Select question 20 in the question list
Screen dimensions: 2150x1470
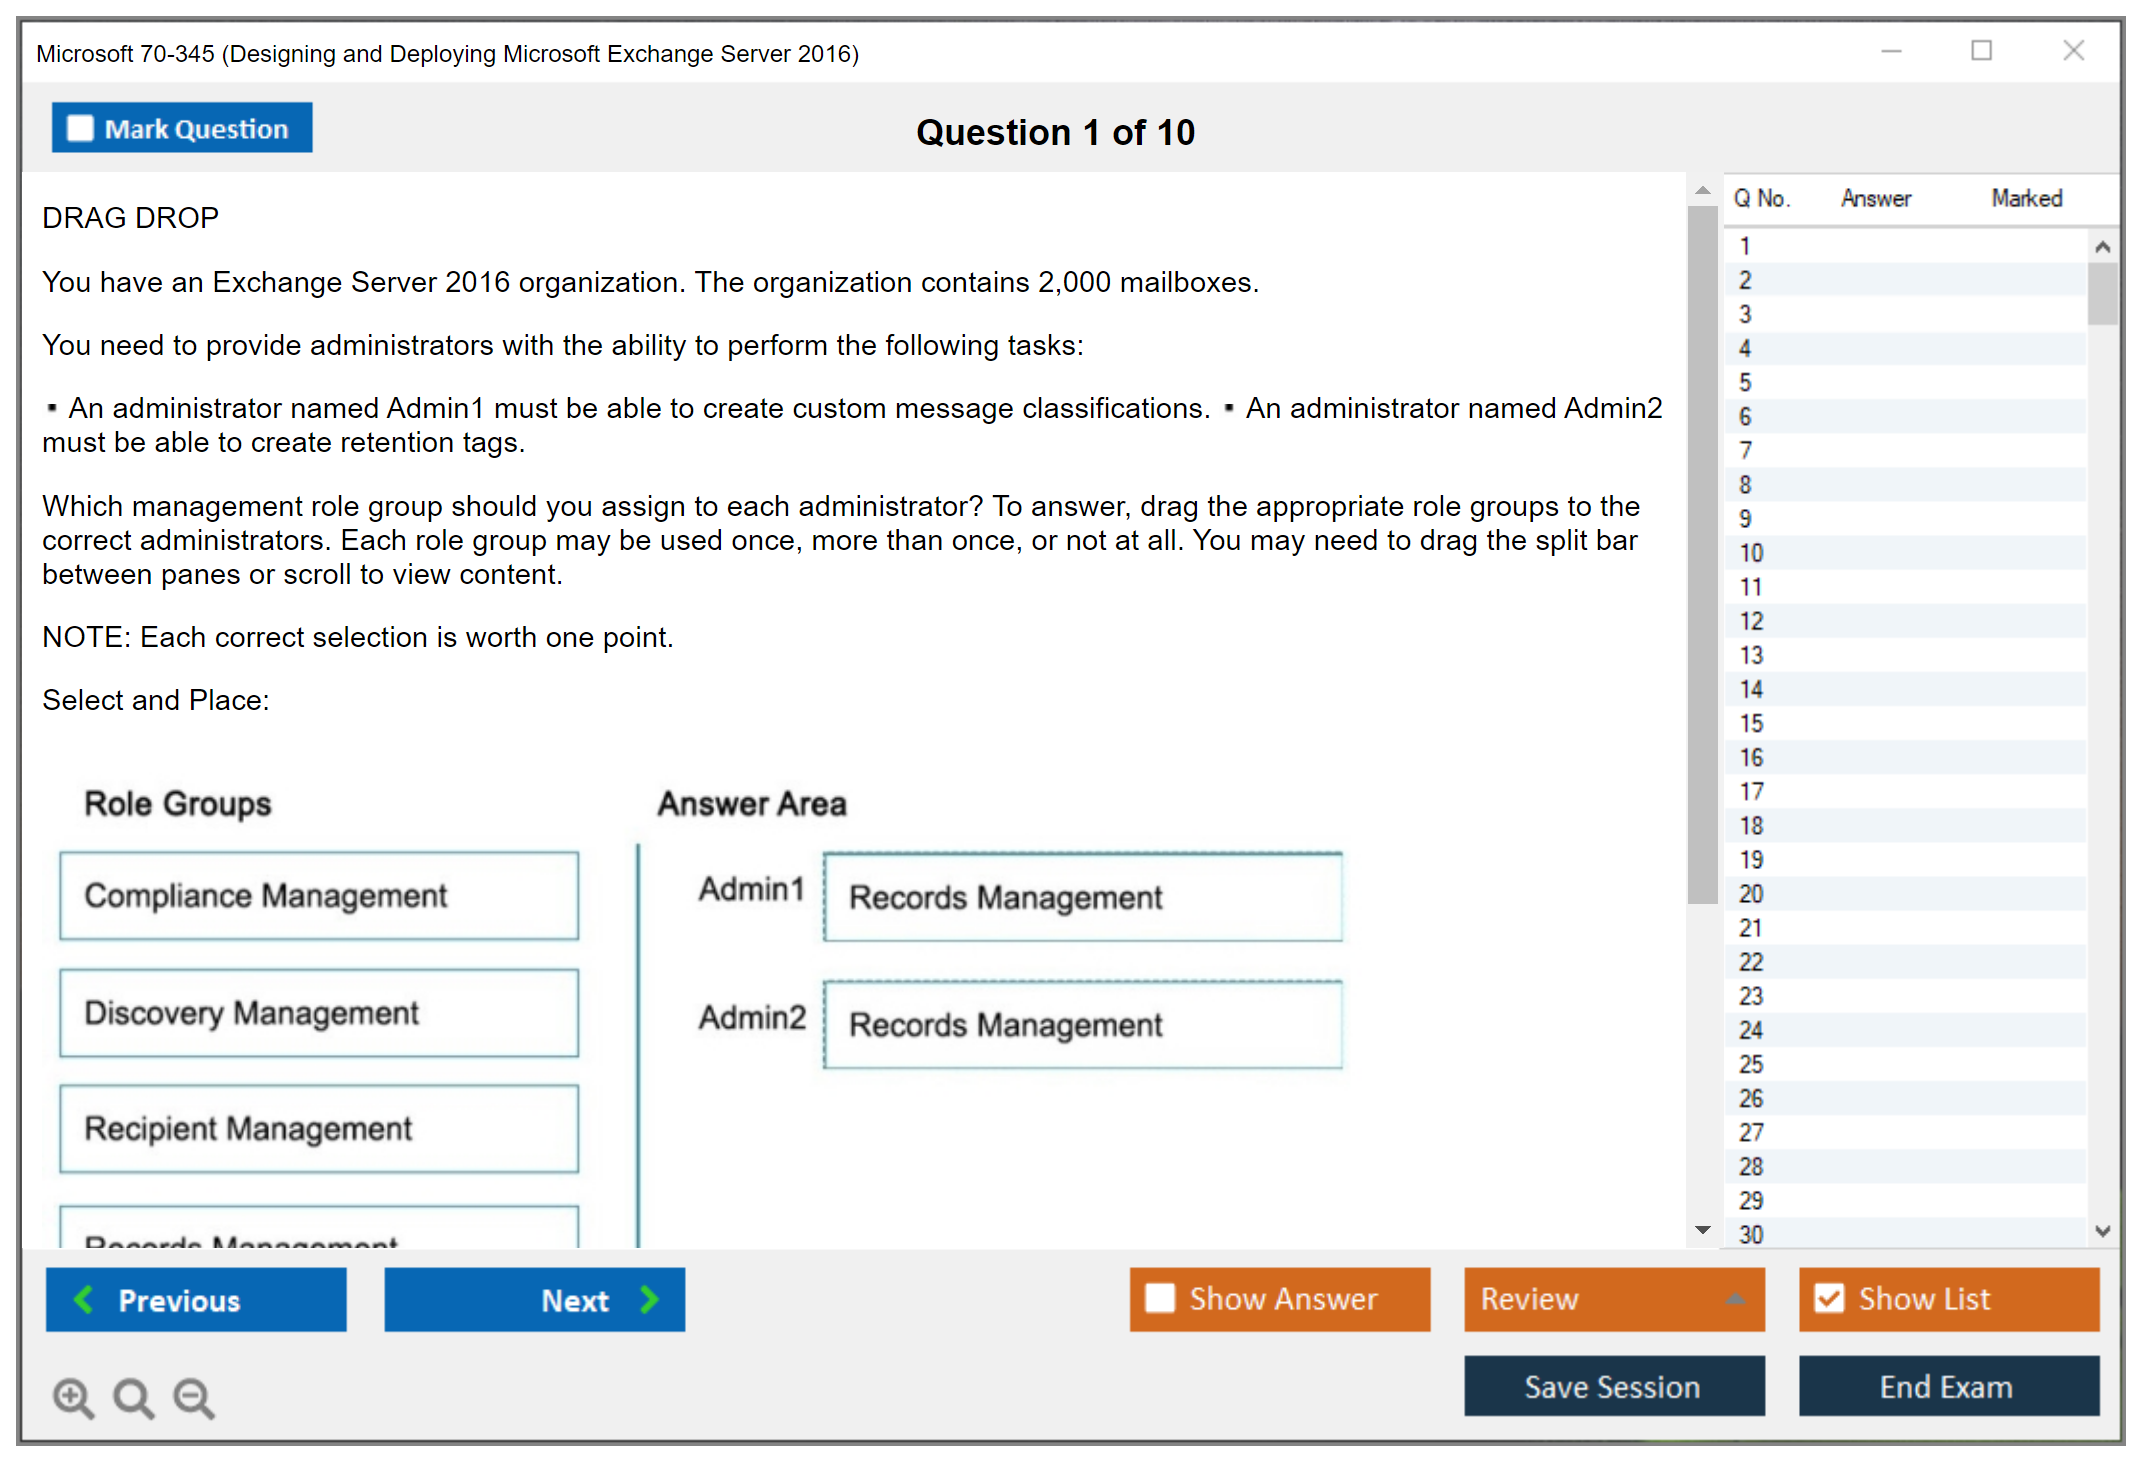pos(1751,894)
